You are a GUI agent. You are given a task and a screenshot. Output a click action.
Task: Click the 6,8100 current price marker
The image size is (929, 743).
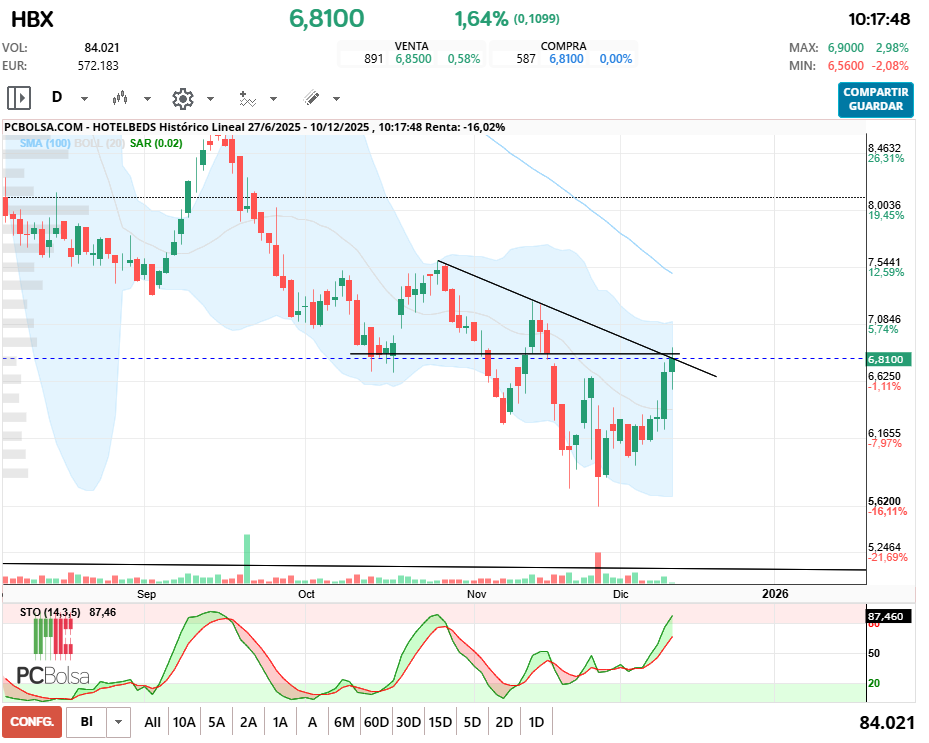tap(886, 359)
